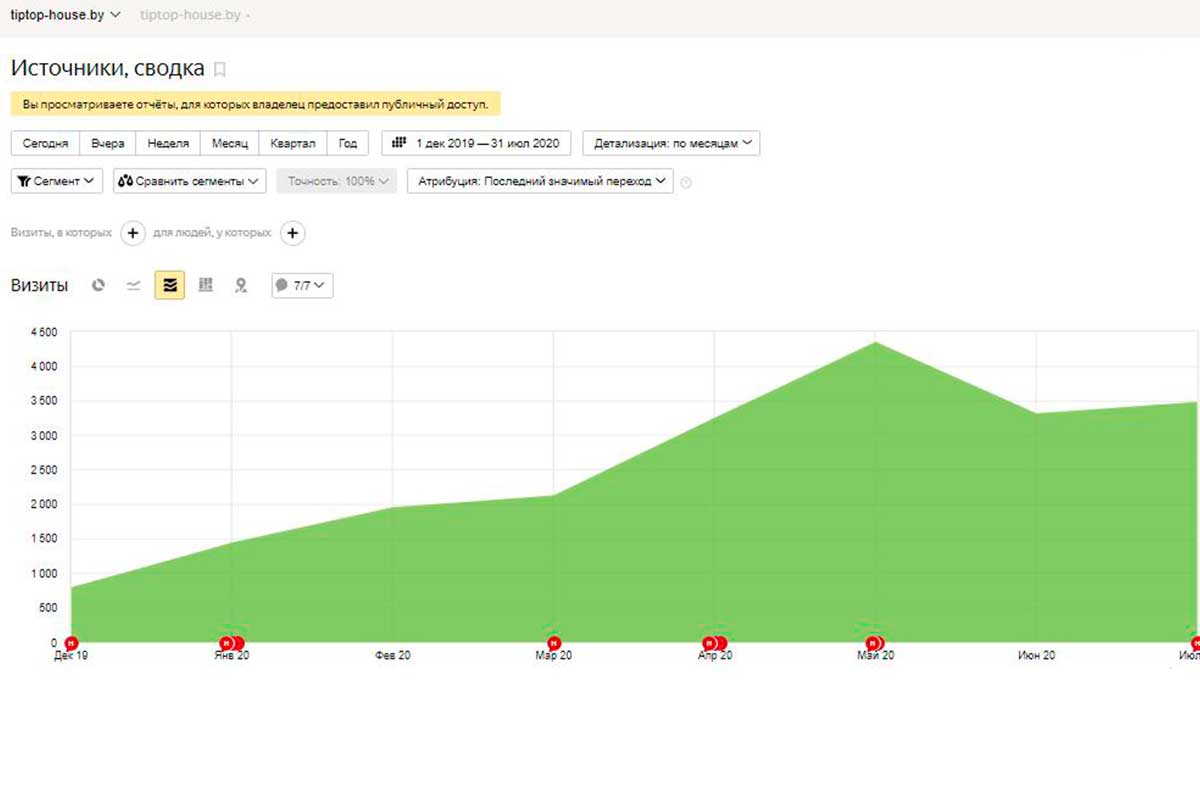Expand the Сегмент dropdown
This screenshot has width=1200, height=800.
[x=57, y=181]
